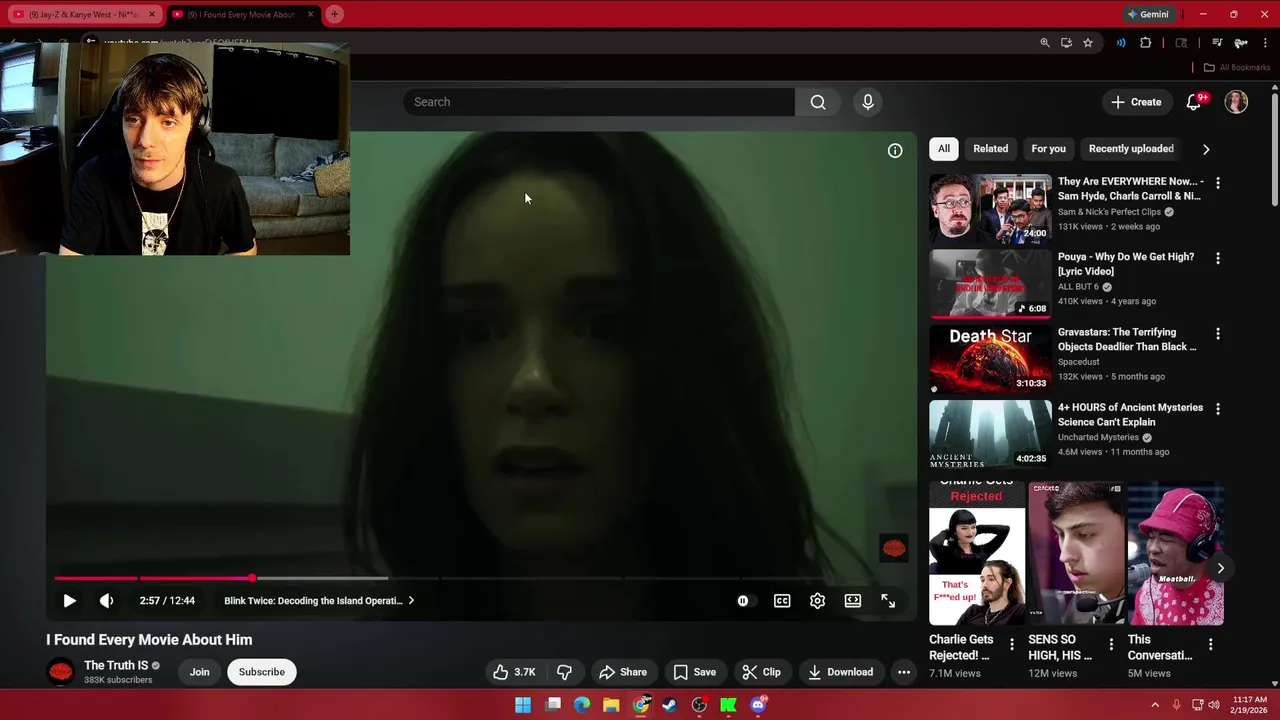
Task: Select the Related filter chip
Action: pyautogui.click(x=991, y=149)
